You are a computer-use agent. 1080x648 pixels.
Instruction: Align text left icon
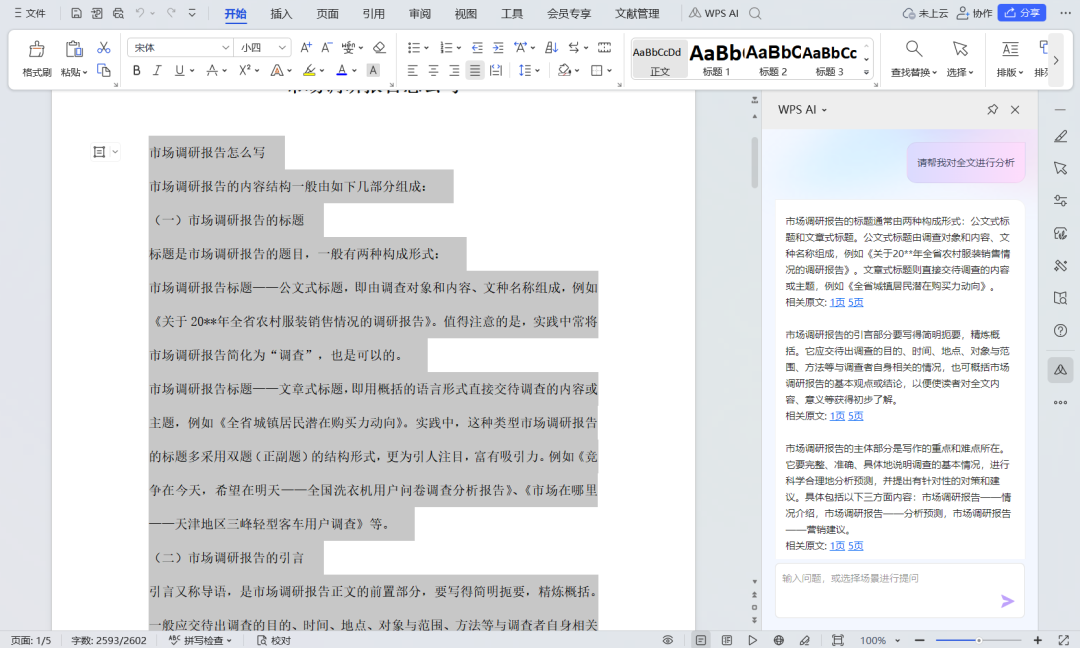(x=413, y=70)
